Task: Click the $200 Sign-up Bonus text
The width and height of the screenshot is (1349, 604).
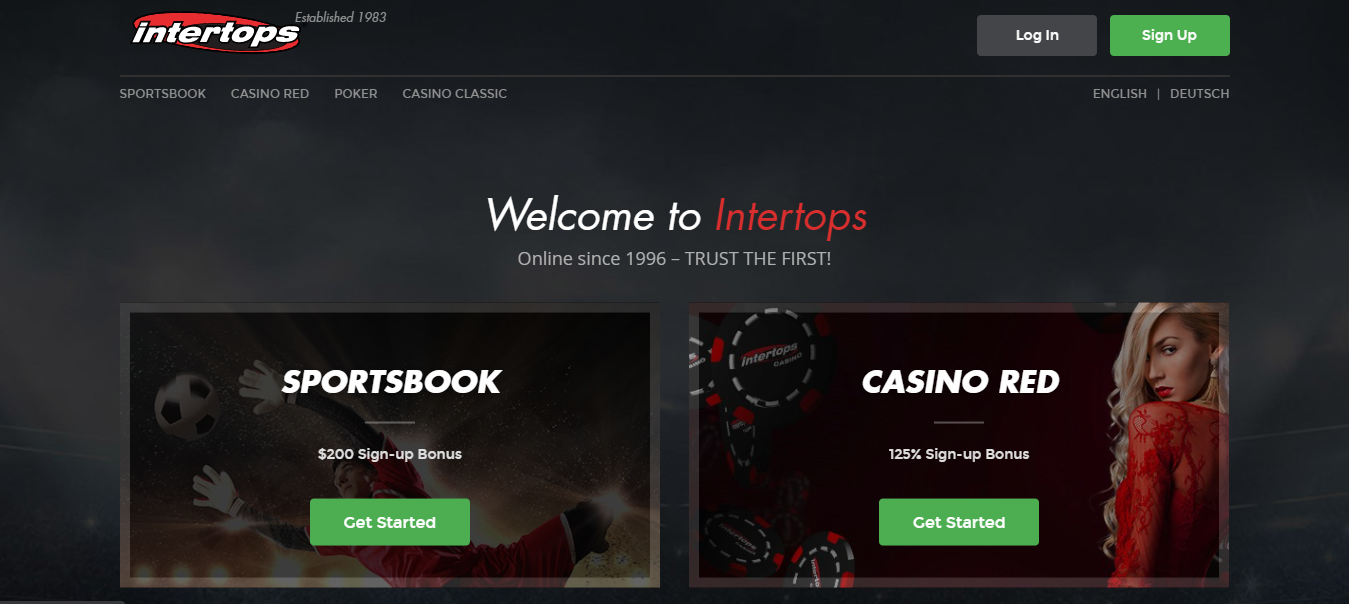Action: pos(390,454)
